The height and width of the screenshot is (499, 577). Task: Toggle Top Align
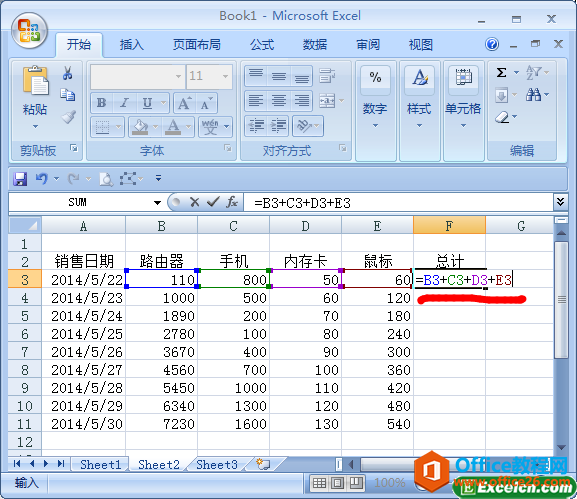coord(256,76)
